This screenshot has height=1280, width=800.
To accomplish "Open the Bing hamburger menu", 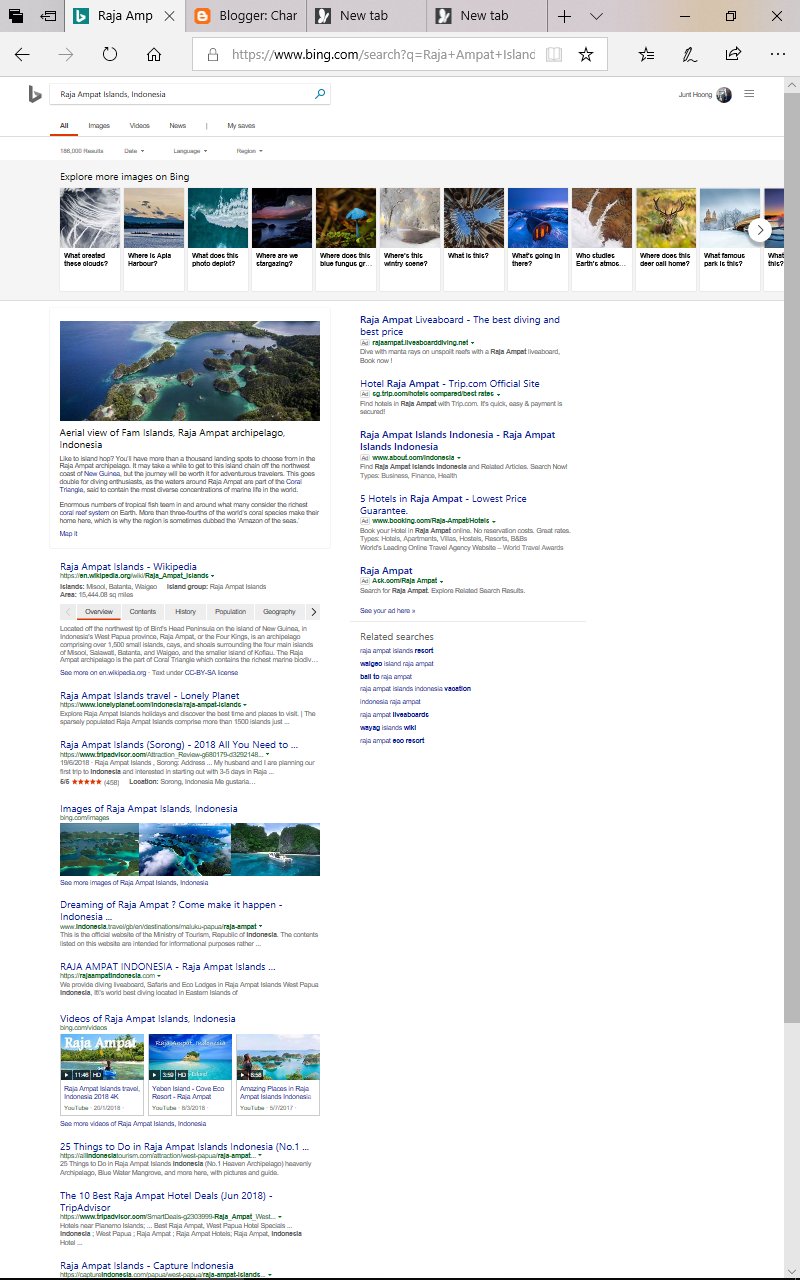I will 749,94.
